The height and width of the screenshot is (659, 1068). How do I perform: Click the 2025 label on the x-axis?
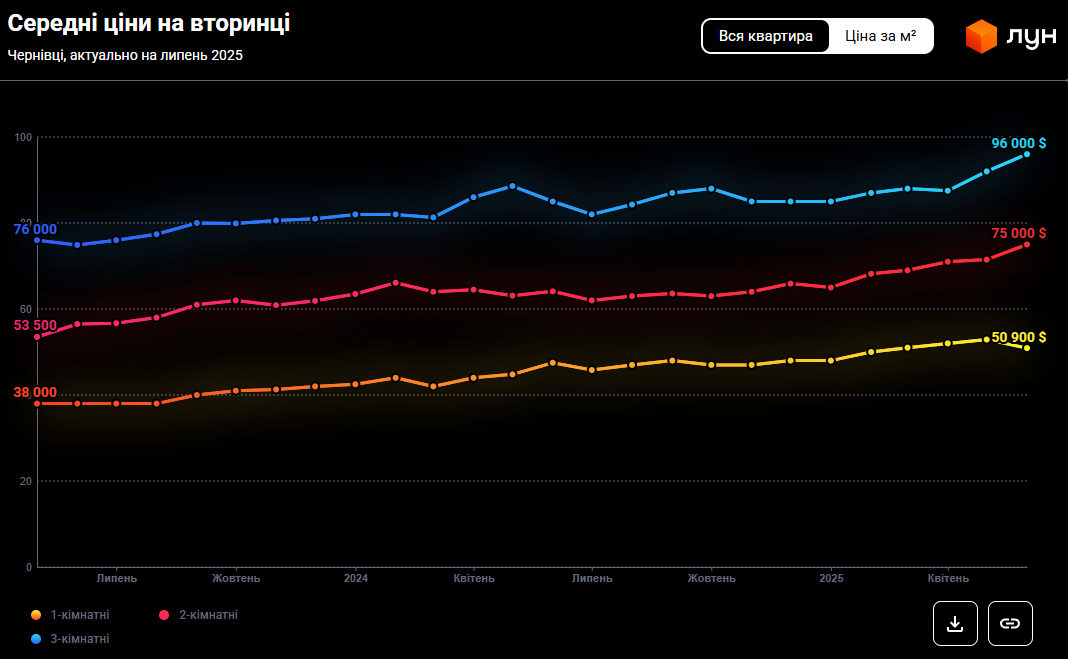click(x=831, y=578)
